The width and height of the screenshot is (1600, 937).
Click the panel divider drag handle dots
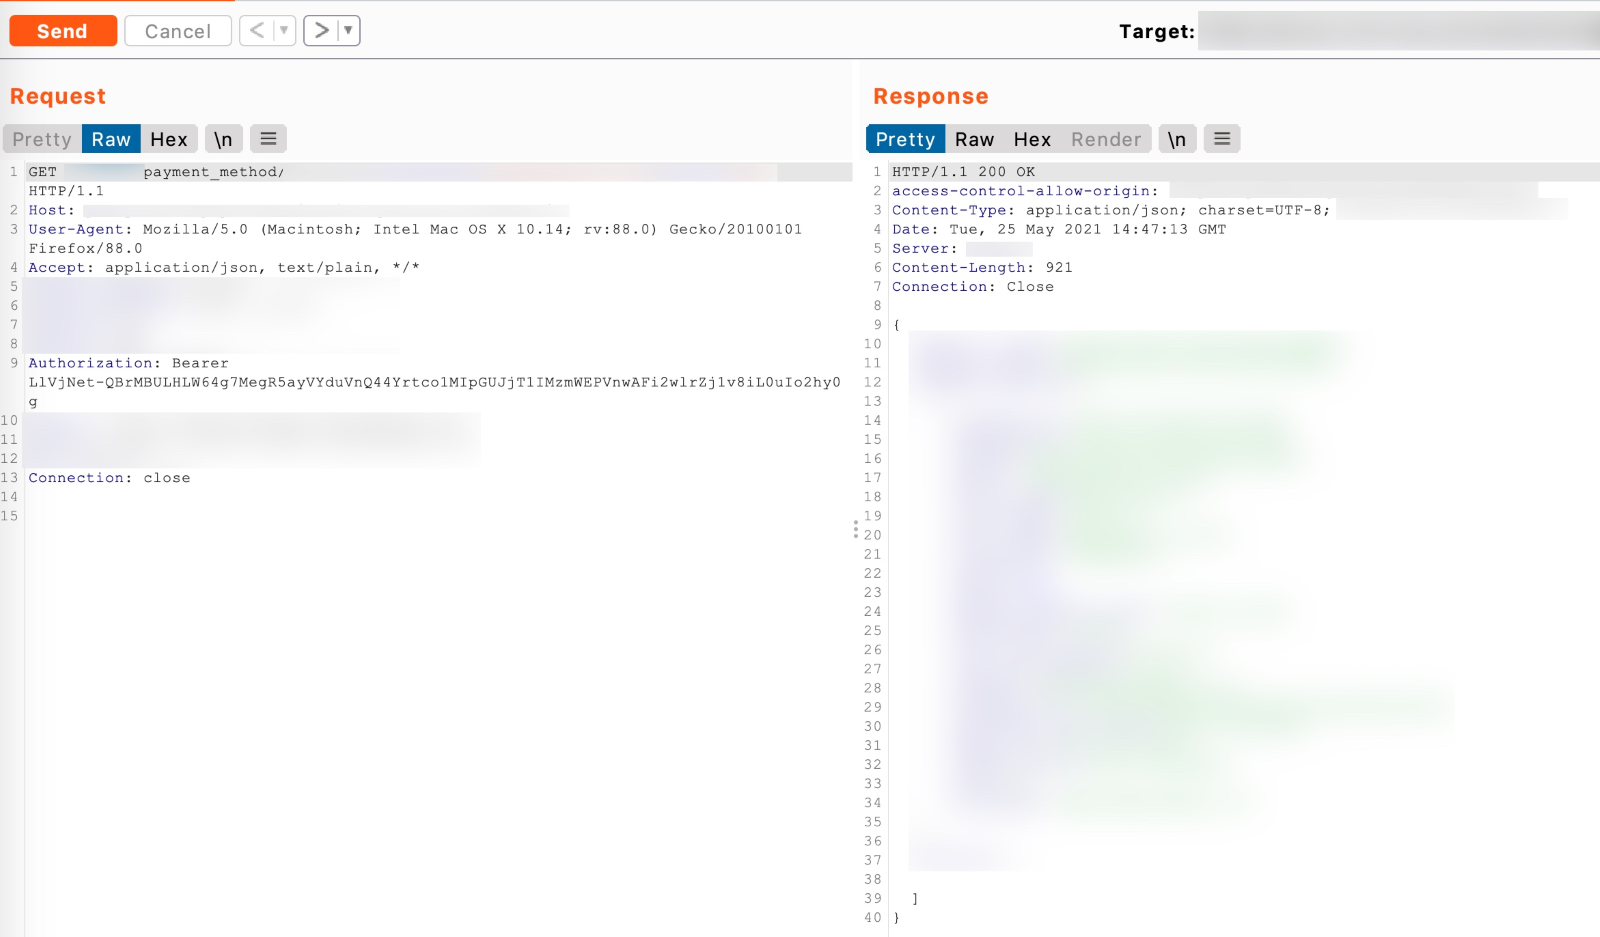[856, 529]
